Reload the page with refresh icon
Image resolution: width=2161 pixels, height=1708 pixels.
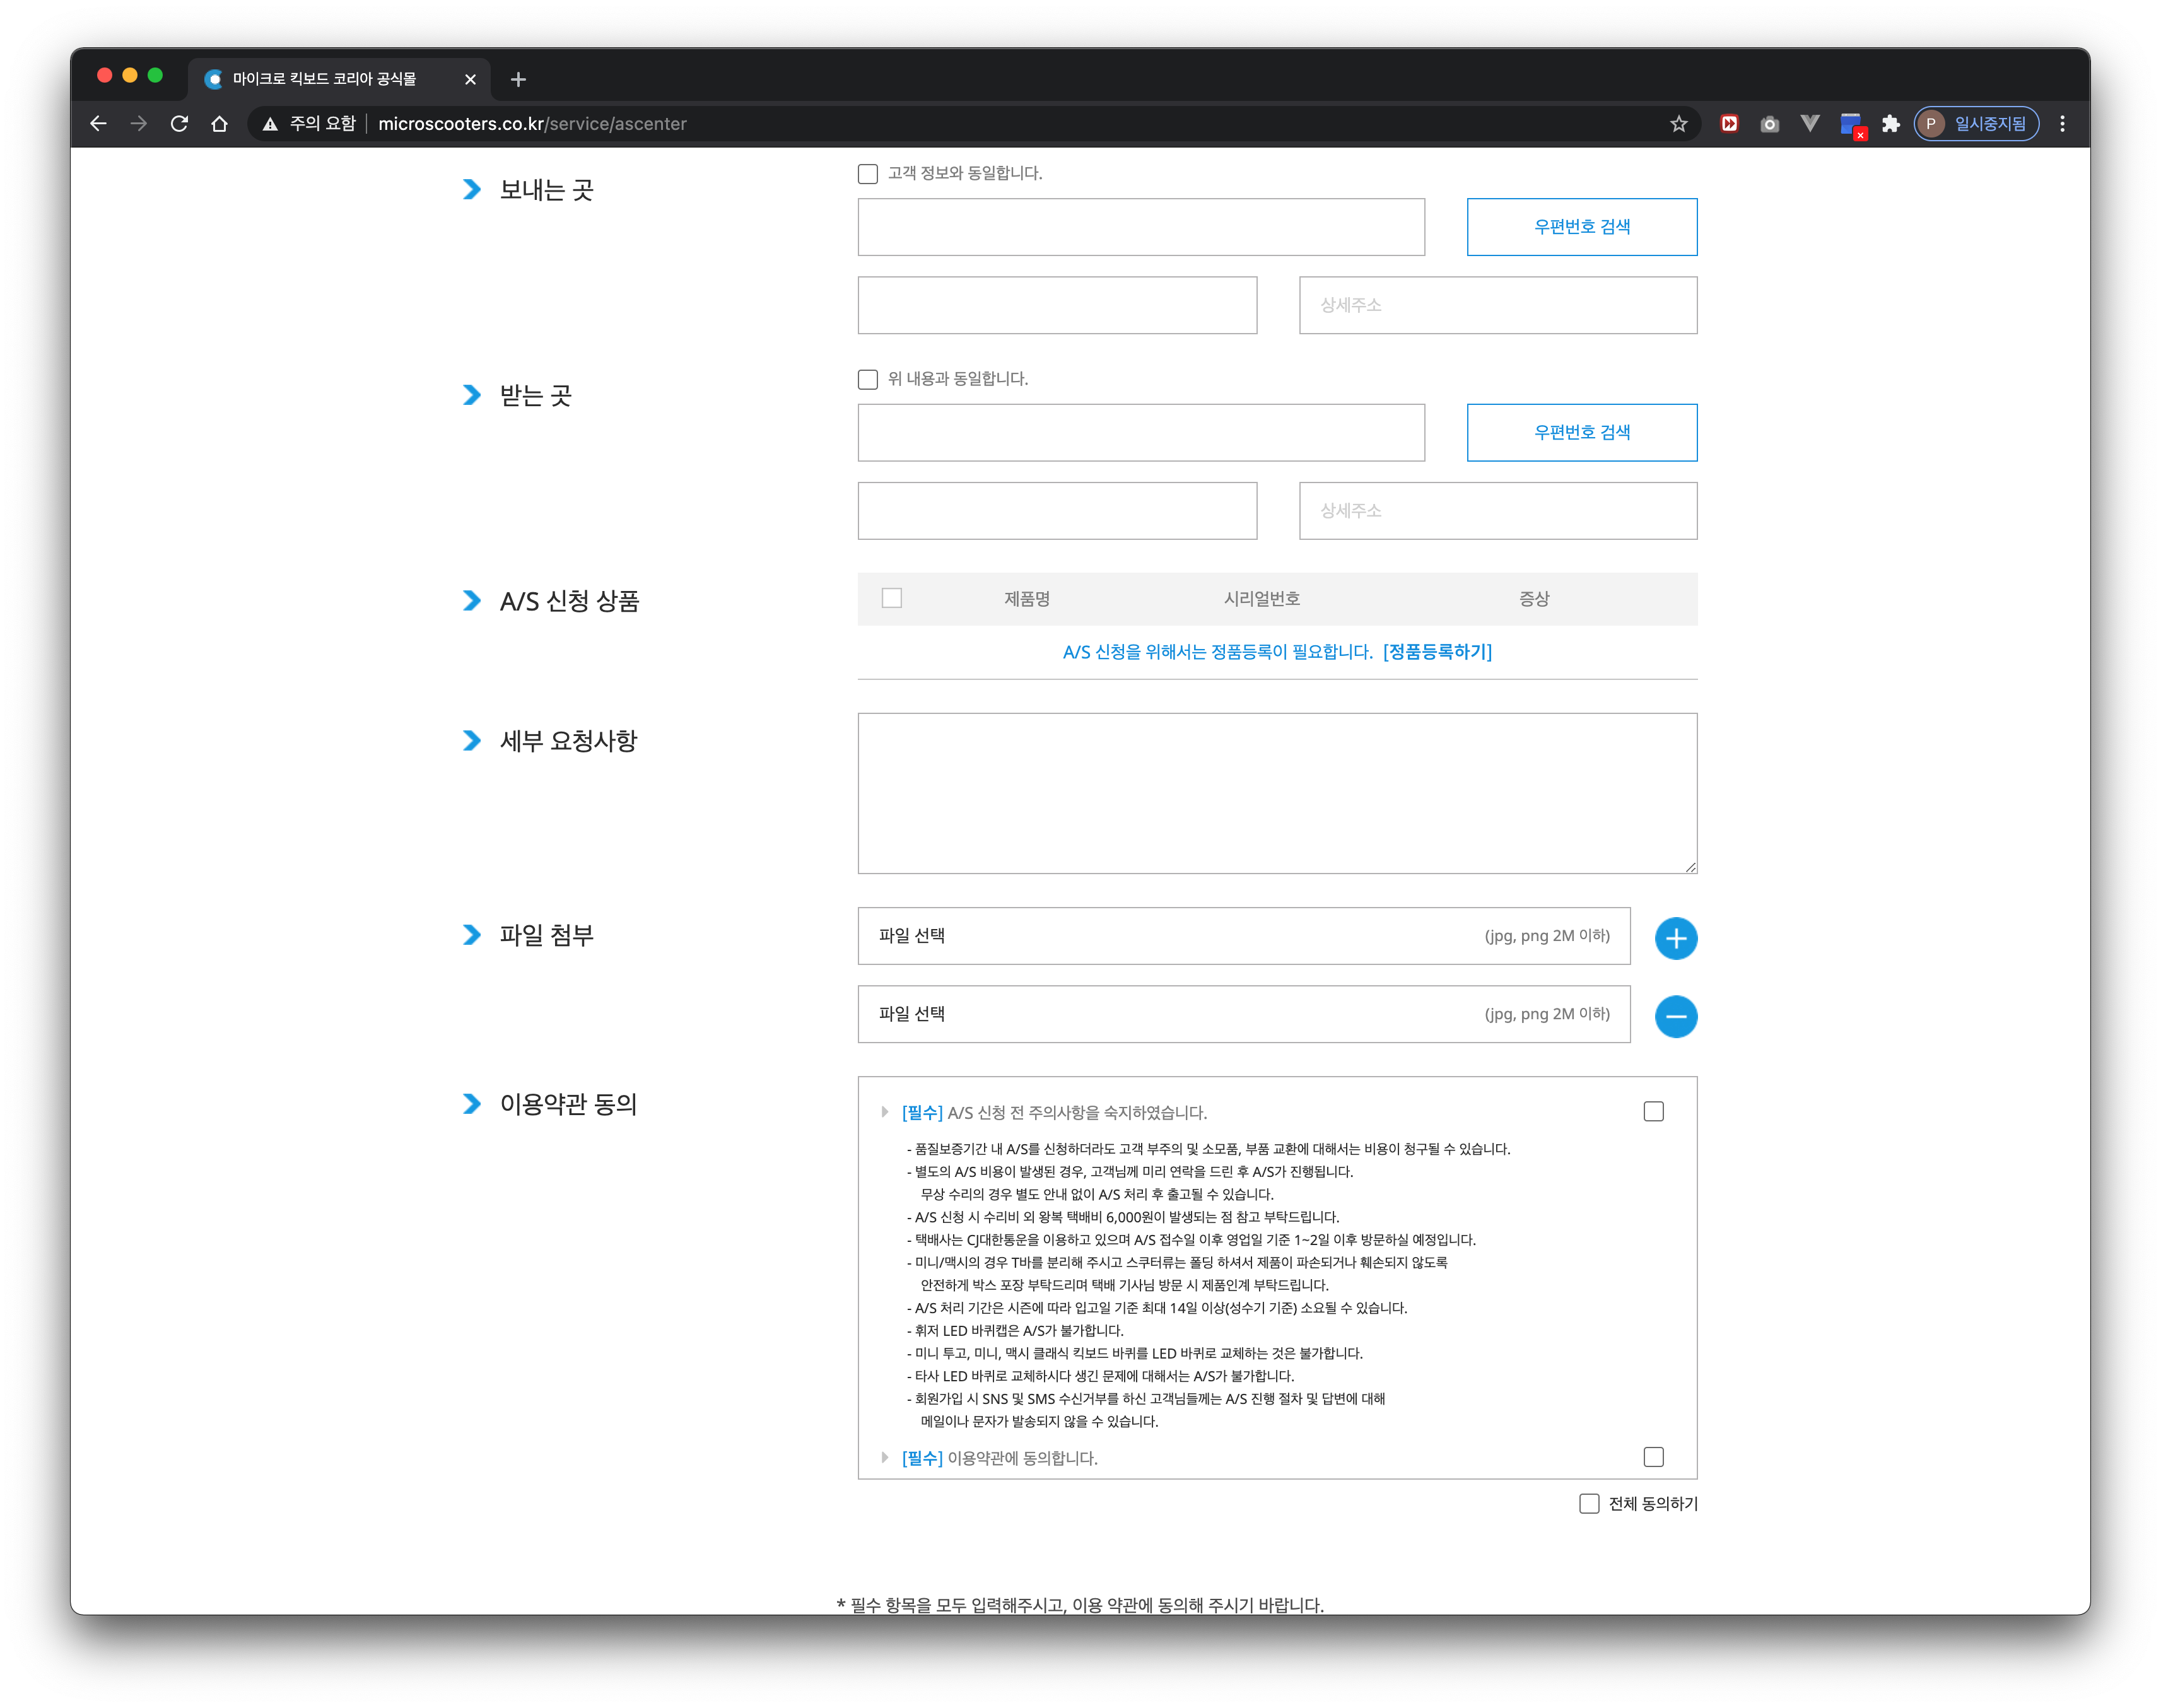pyautogui.click(x=179, y=124)
